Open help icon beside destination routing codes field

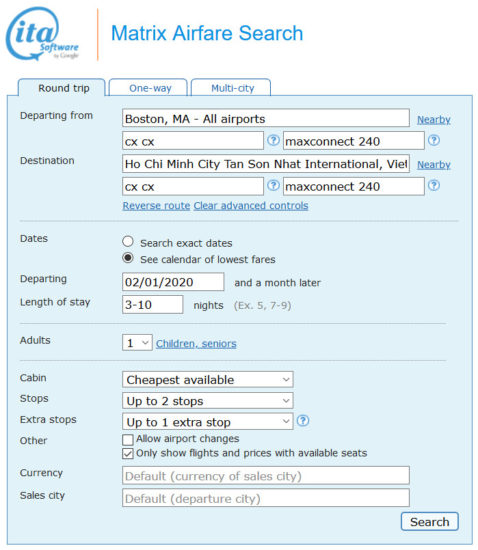(273, 185)
